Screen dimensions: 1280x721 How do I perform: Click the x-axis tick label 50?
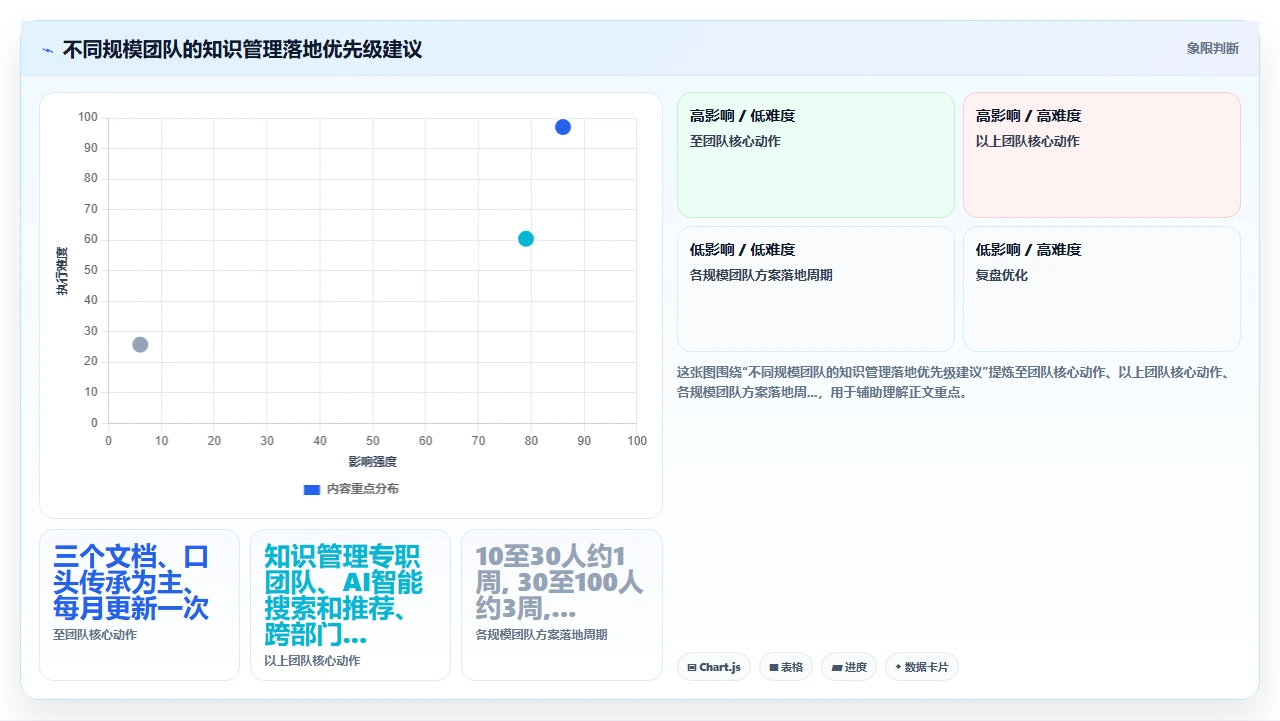[372, 441]
